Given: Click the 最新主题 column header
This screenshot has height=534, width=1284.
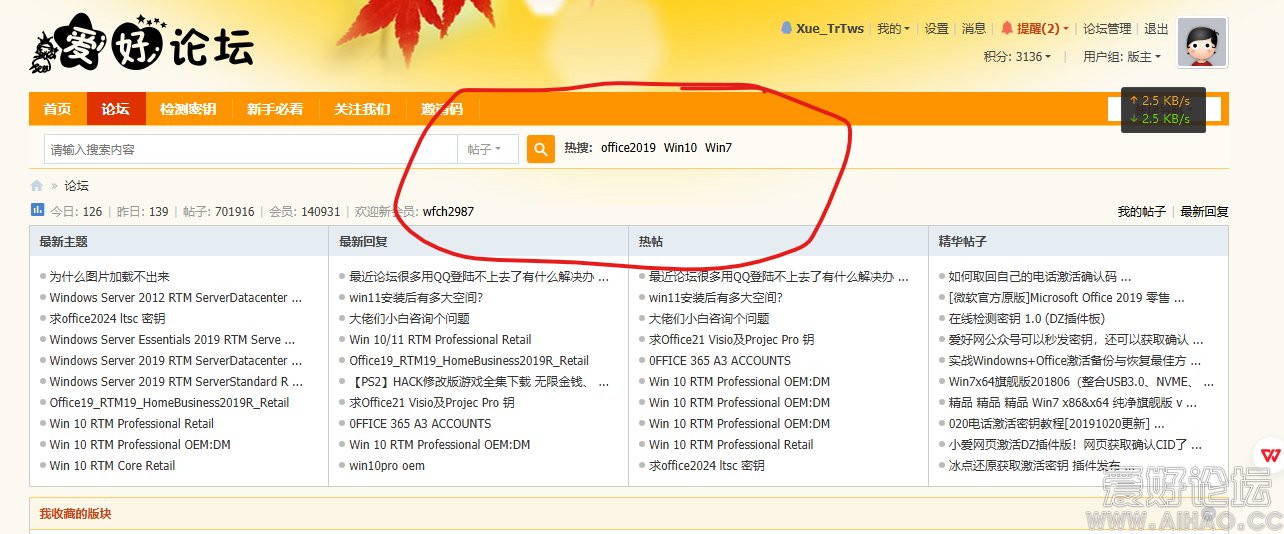Looking at the screenshot, I should tap(64, 241).
